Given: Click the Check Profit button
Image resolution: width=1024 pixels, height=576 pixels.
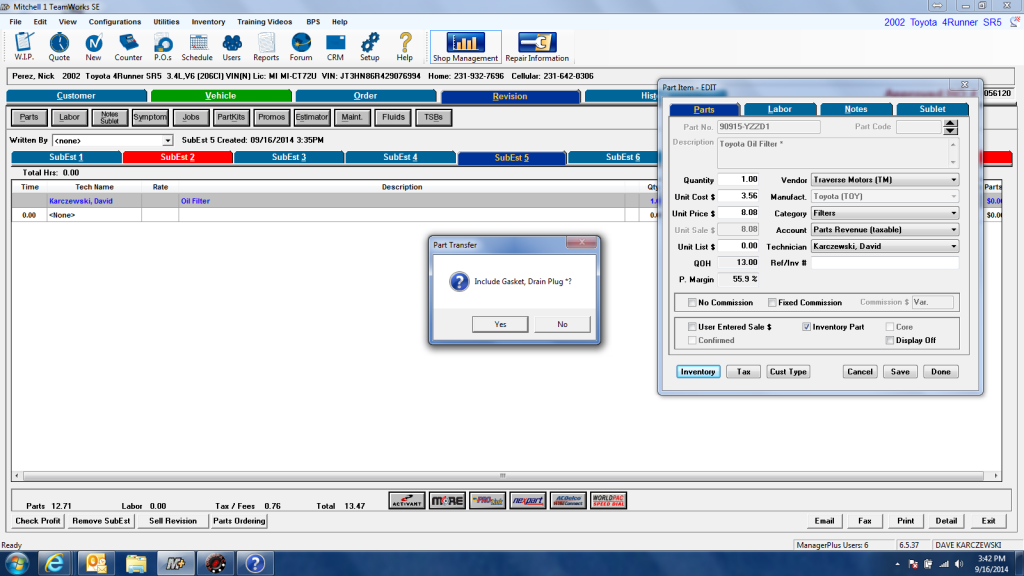Looking at the screenshot, I should click(x=38, y=520).
